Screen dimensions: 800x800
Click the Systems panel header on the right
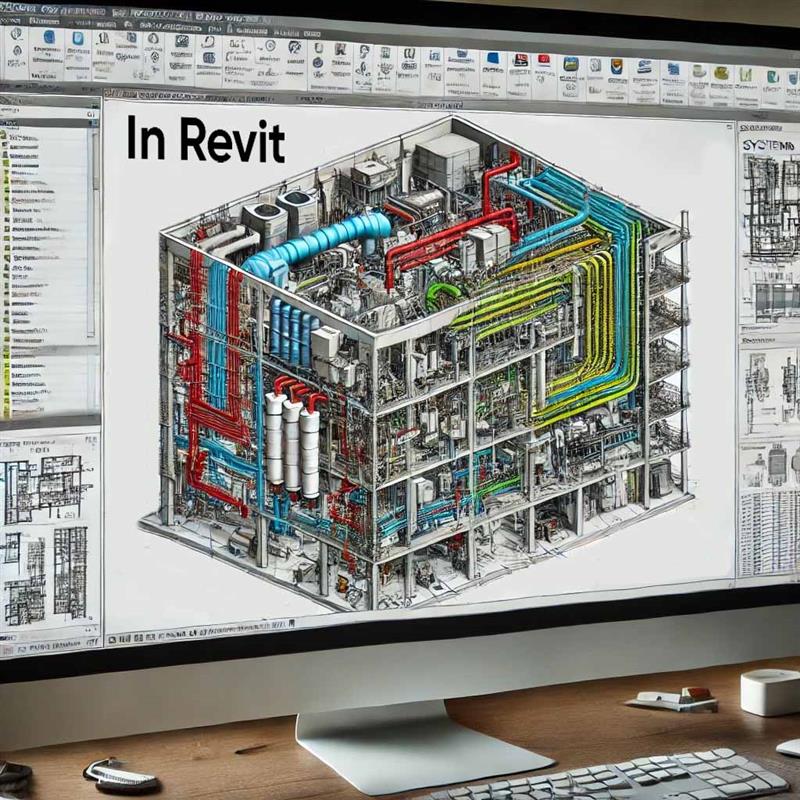click(x=768, y=145)
